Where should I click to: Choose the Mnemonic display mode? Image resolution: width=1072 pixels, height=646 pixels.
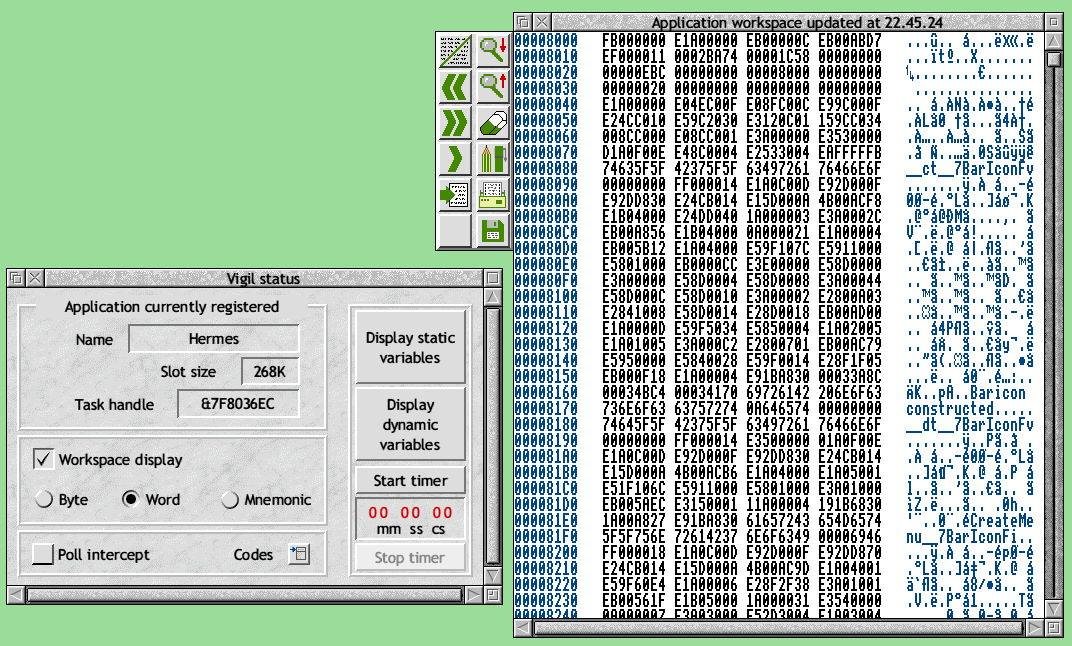click(x=230, y=500)
